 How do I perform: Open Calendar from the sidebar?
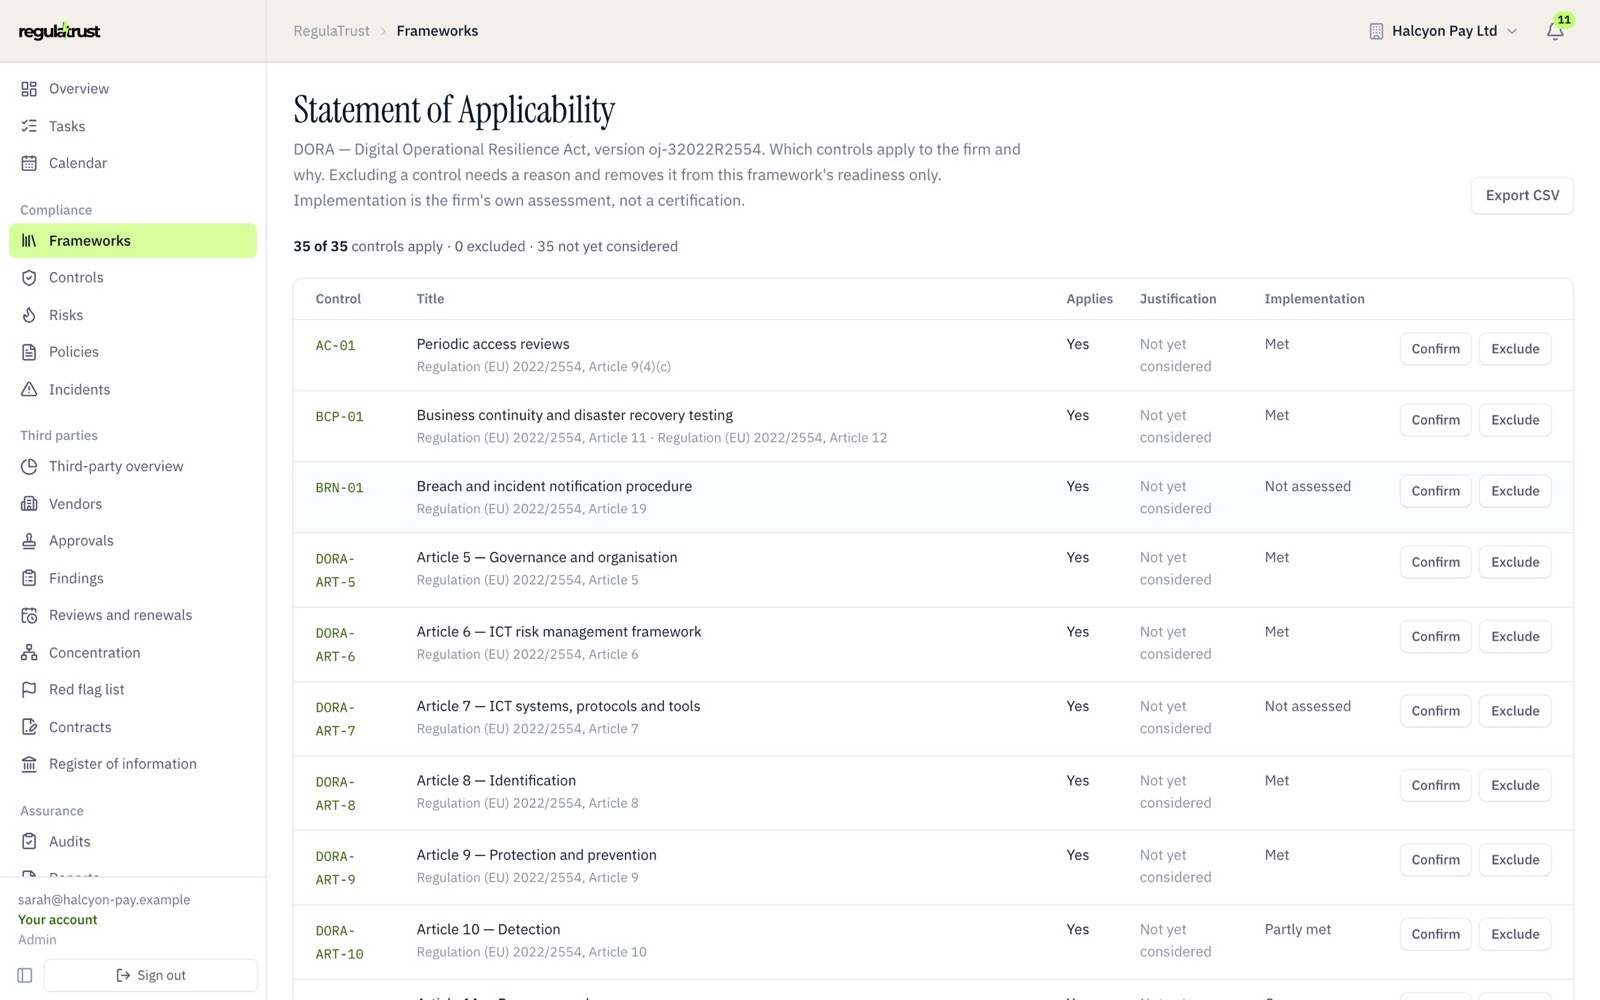pos(133,163)
